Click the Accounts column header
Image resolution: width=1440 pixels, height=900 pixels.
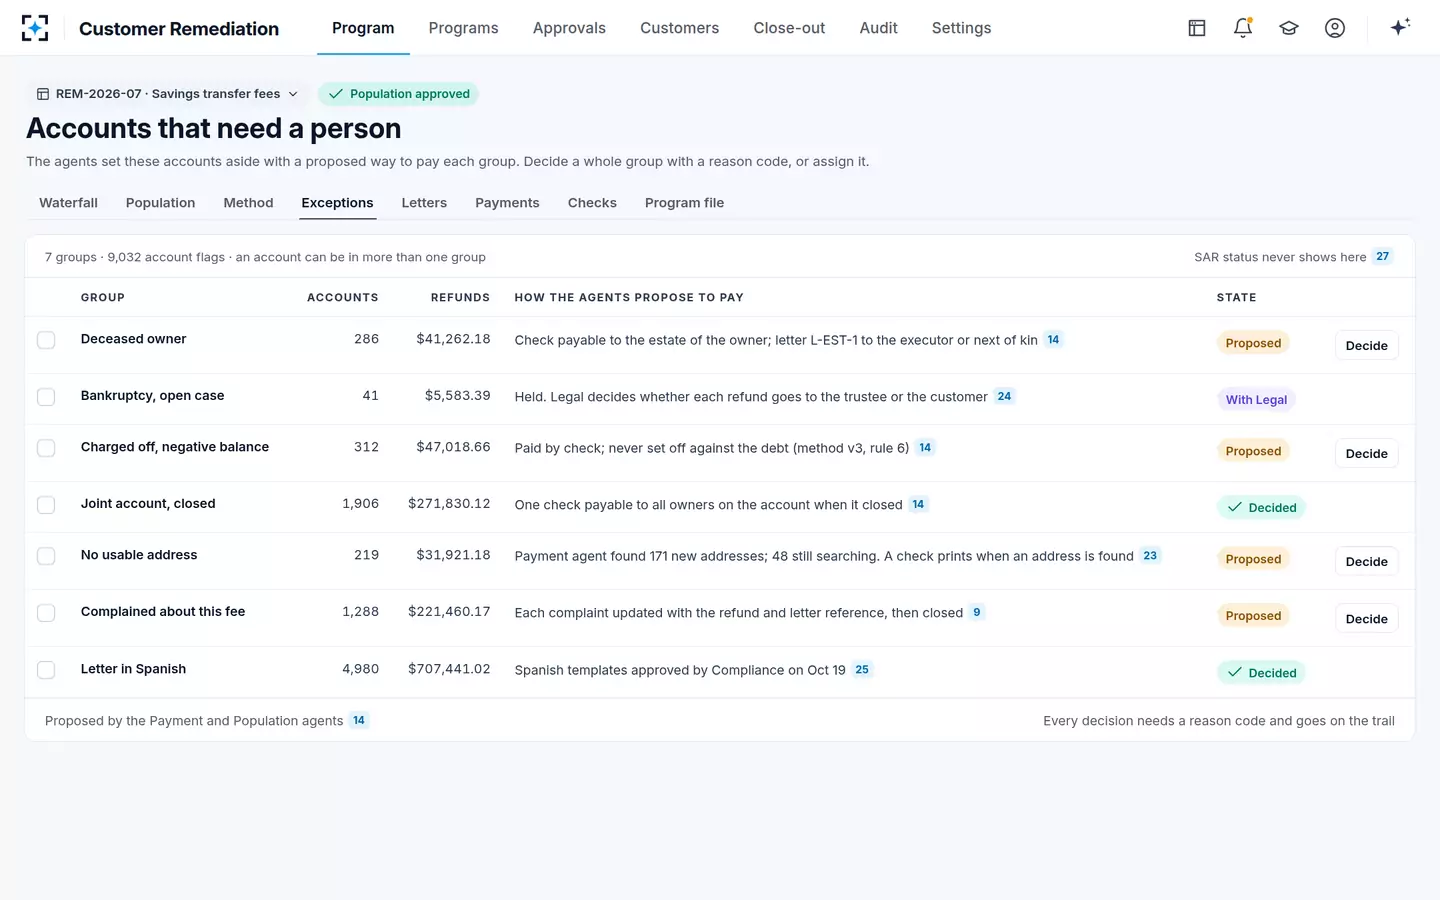(343, 298)
